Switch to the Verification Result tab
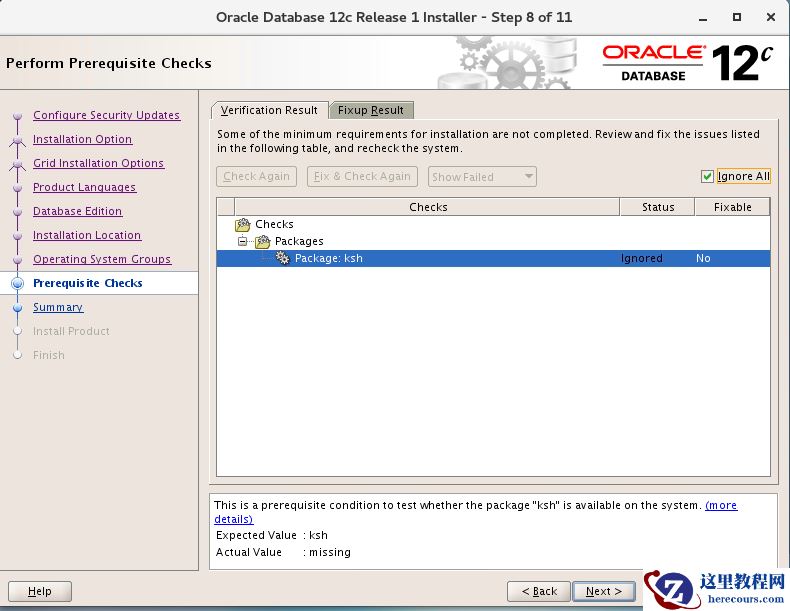This screenshot has width=790, height=611. 269,110
